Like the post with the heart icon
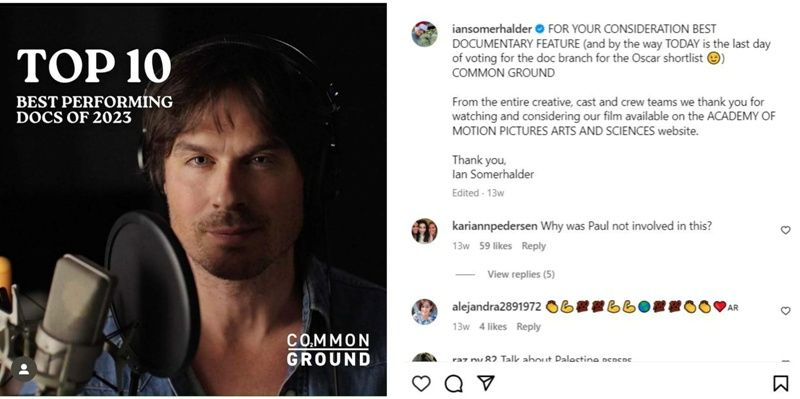 (x=421, y=384)
